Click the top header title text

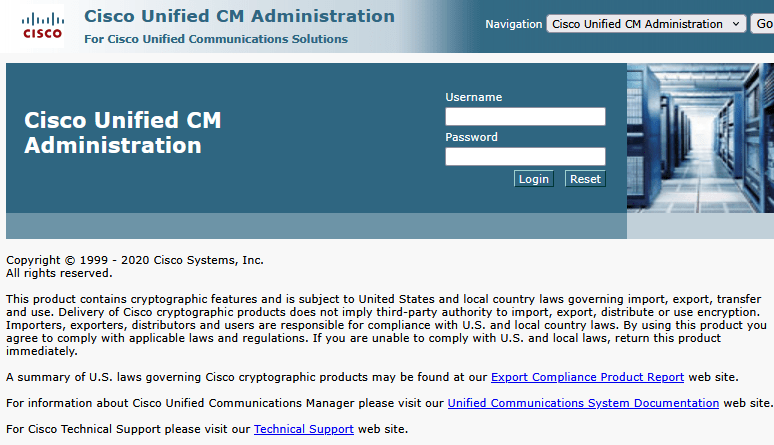tap(239, 16)
